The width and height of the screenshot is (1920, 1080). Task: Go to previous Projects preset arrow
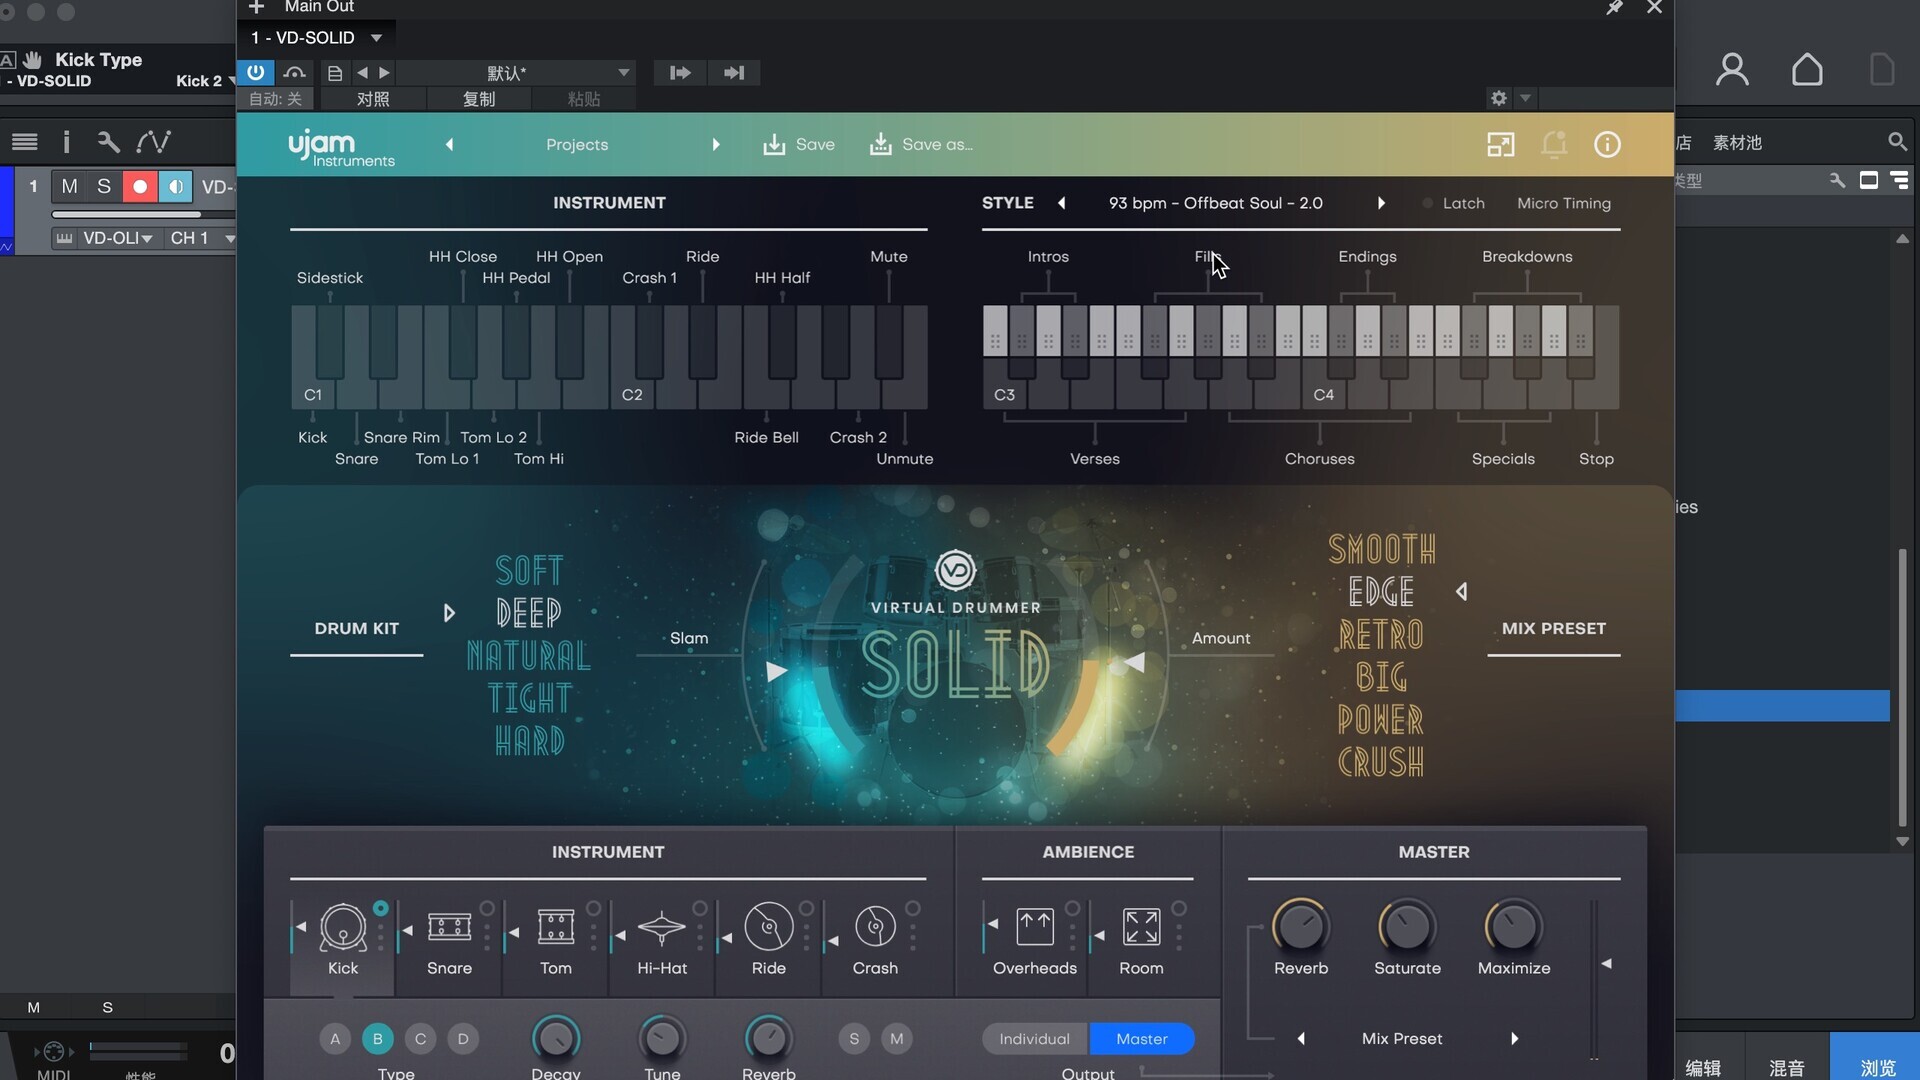(449, 145)
